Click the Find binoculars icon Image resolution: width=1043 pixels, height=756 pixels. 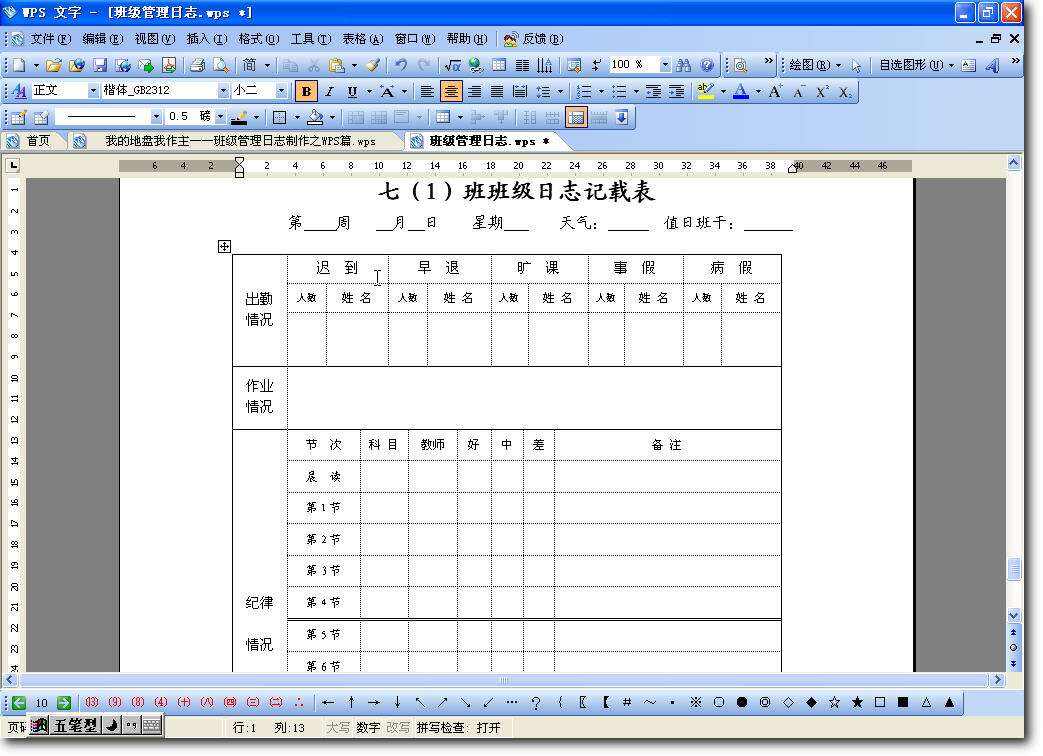click(684, 65)
